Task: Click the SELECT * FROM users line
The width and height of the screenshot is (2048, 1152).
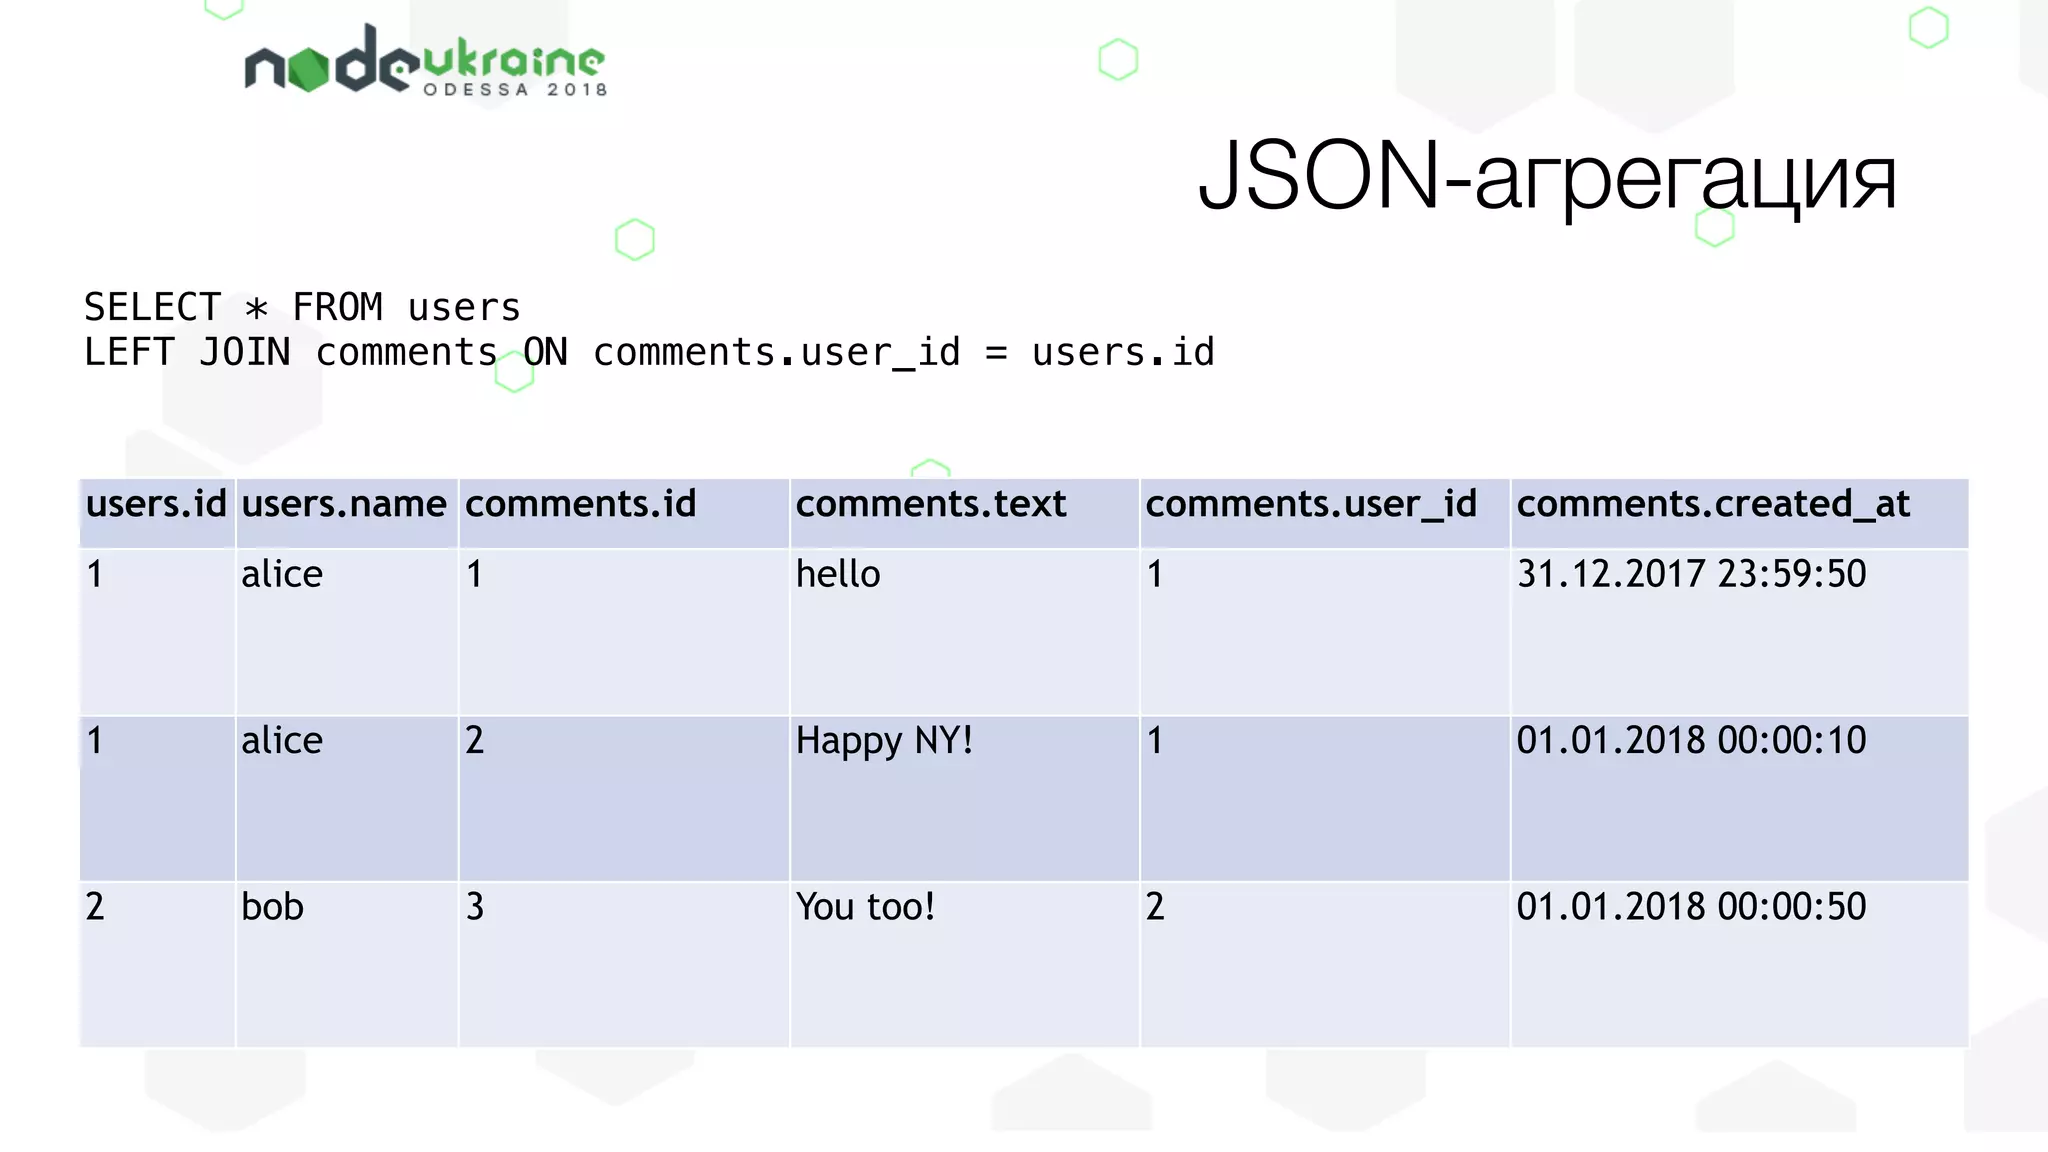Action: pos(302,307)
